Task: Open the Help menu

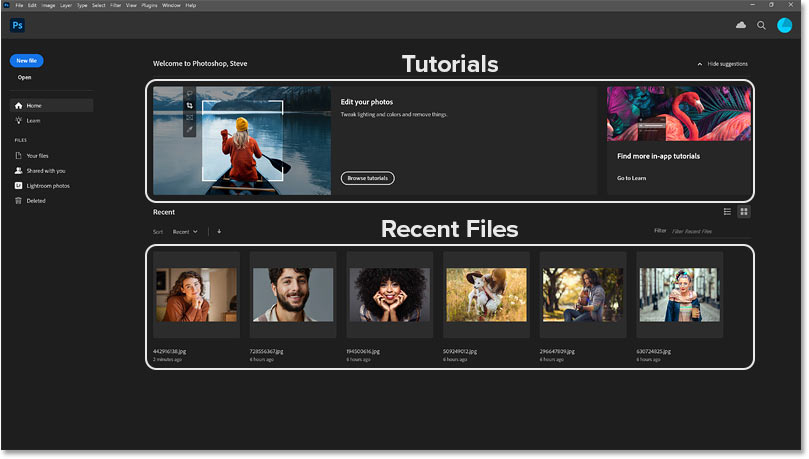Action: tap(191, 5)
